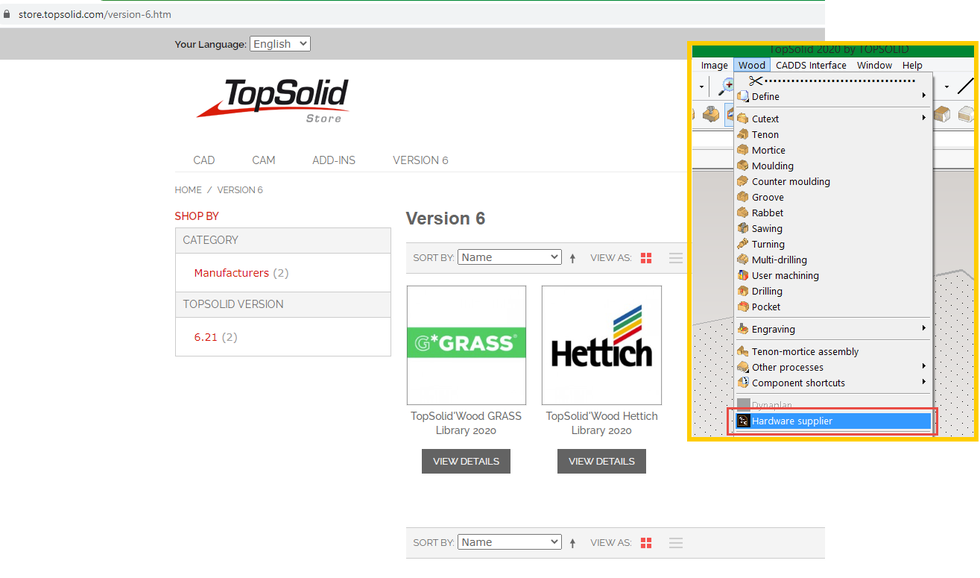Select Moulding in the Wood menu
This screenshot has height=578, width=980.
[x=833, y=166]
